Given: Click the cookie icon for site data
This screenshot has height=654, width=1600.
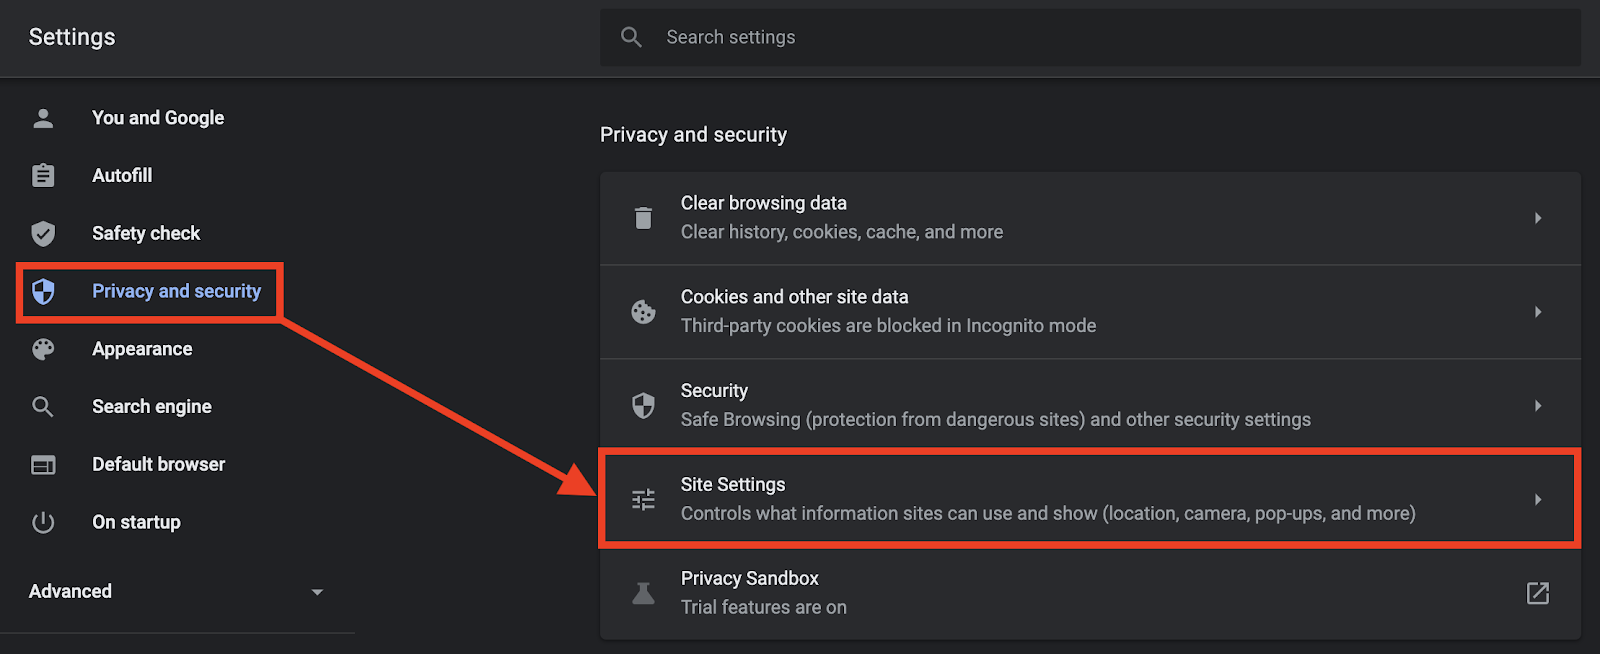Looking at the screenshot, I should click(643, 311).
